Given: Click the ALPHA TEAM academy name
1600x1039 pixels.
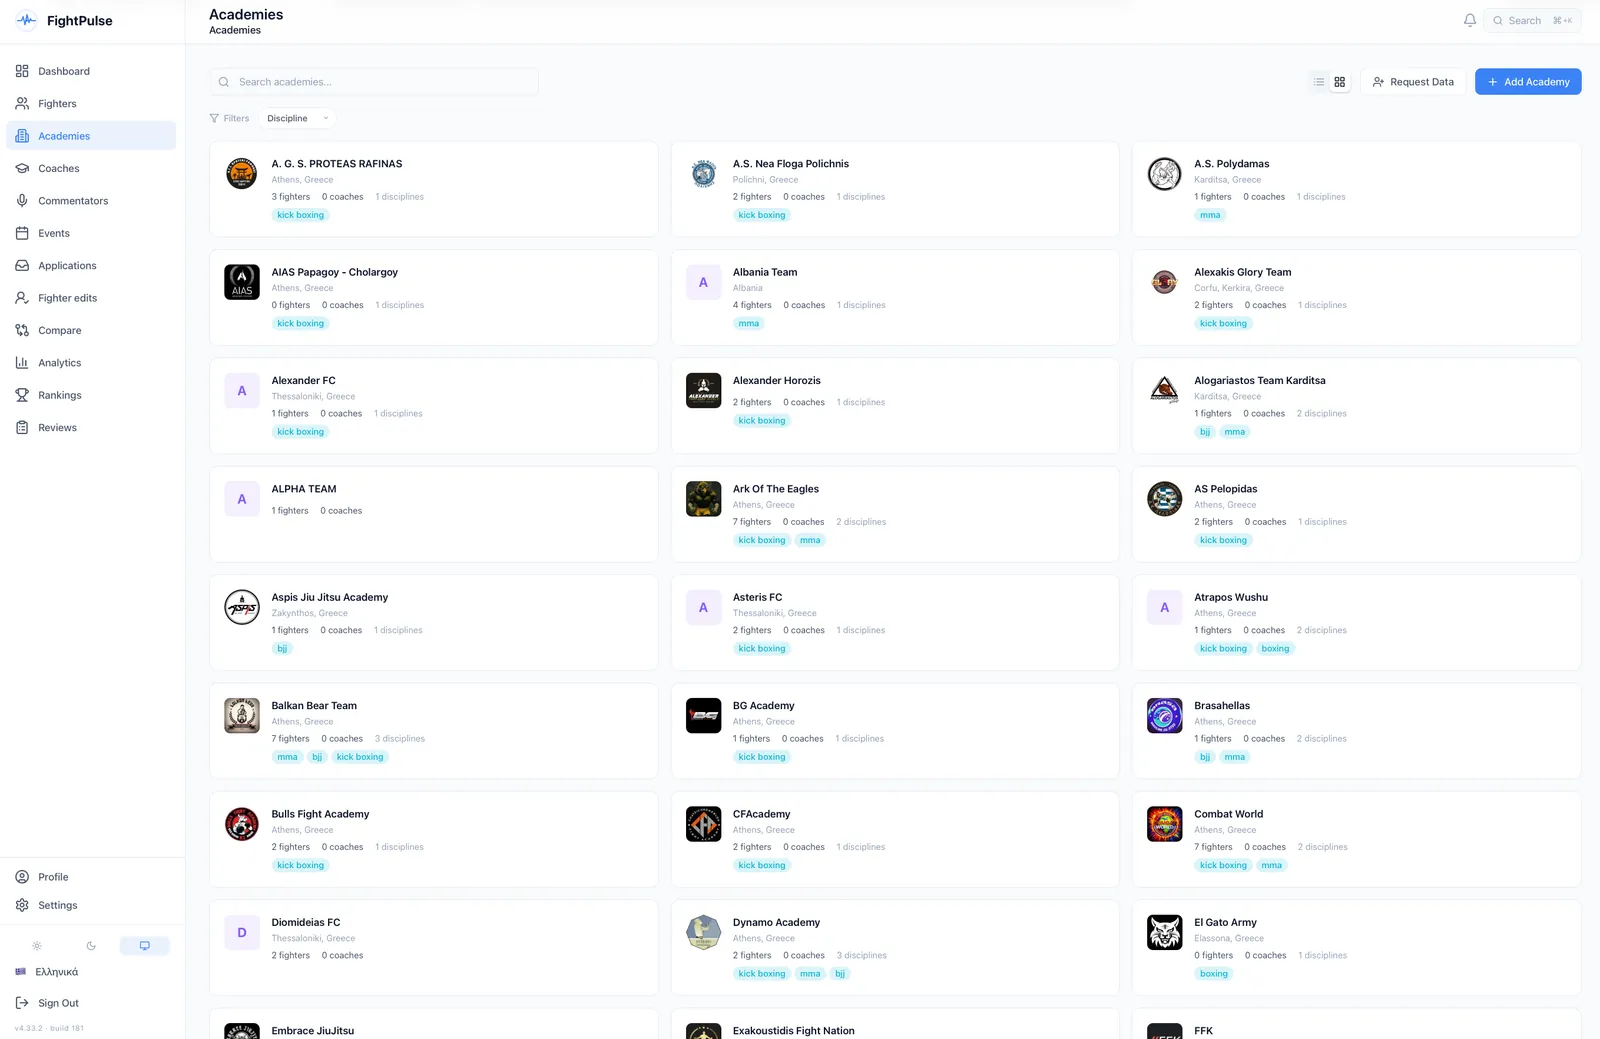Looking at the screenshot, I should point(304,489).
